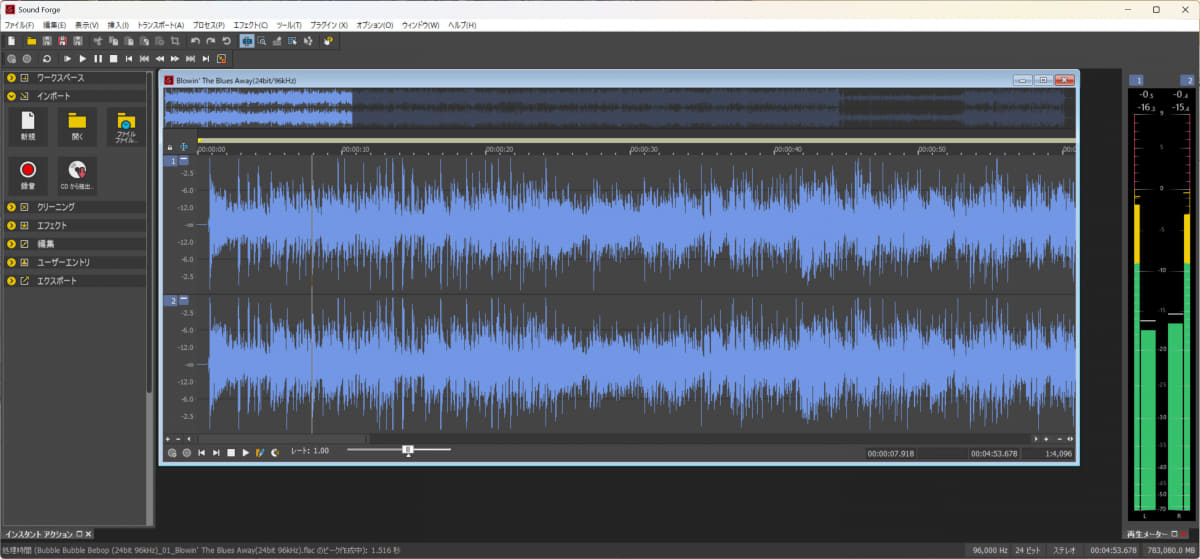Click the 00:00:07.918 position field
The width and height of the screenshot is (1200, 559).
(x=892, y=454)
